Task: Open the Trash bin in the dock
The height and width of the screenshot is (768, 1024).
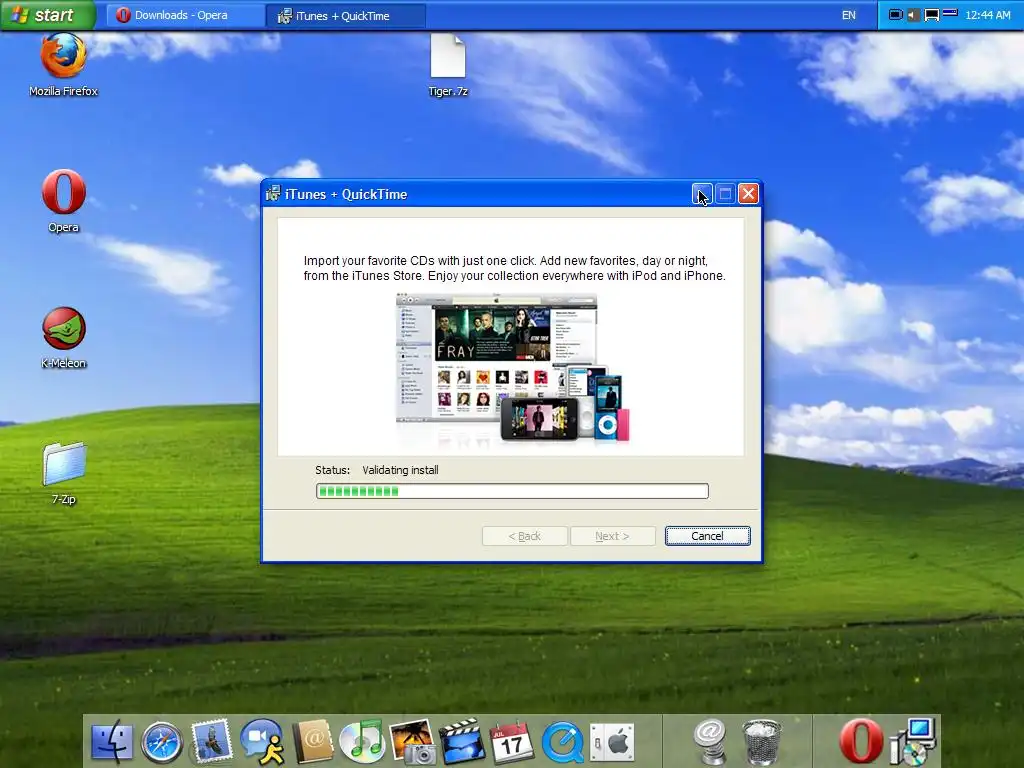Action: pos(761,742)
